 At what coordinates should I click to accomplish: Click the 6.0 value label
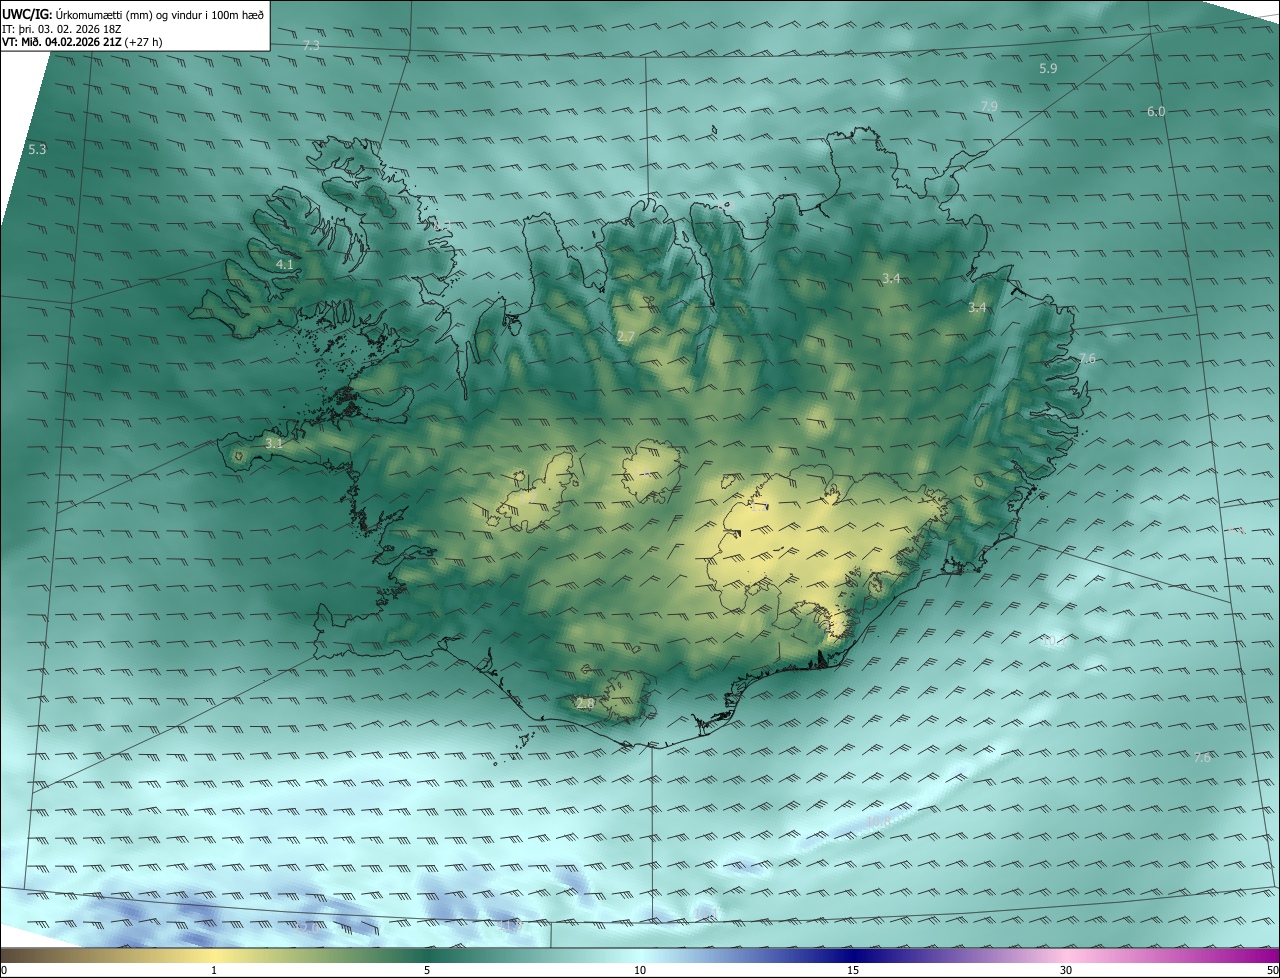click(1156, 112)
